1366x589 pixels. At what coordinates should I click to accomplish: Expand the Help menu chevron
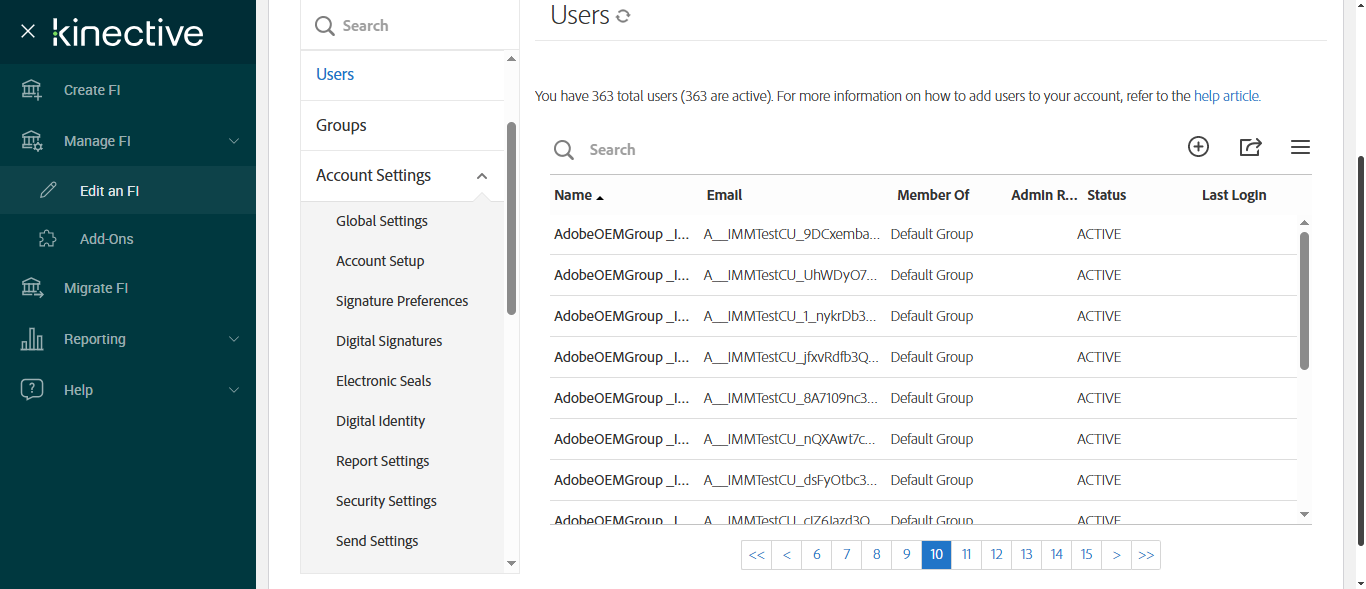tap(234, 390)
